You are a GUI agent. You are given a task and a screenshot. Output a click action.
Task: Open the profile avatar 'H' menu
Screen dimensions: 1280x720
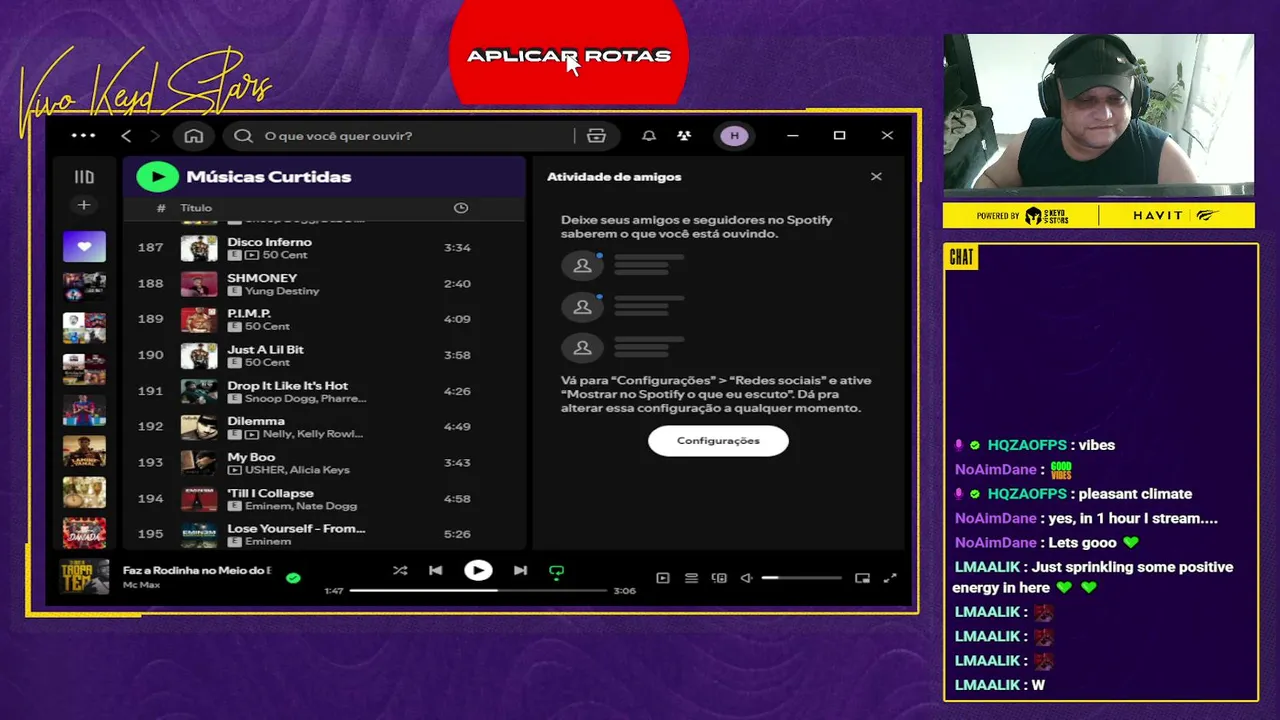[734, 136]
